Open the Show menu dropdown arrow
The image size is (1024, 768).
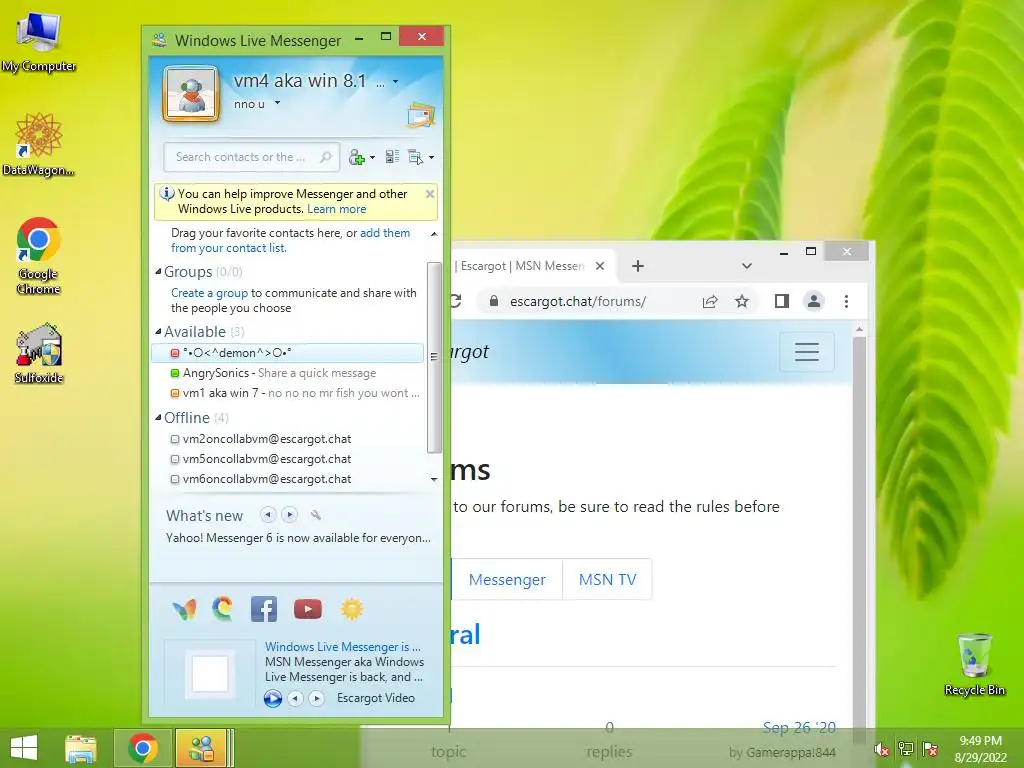431,157
